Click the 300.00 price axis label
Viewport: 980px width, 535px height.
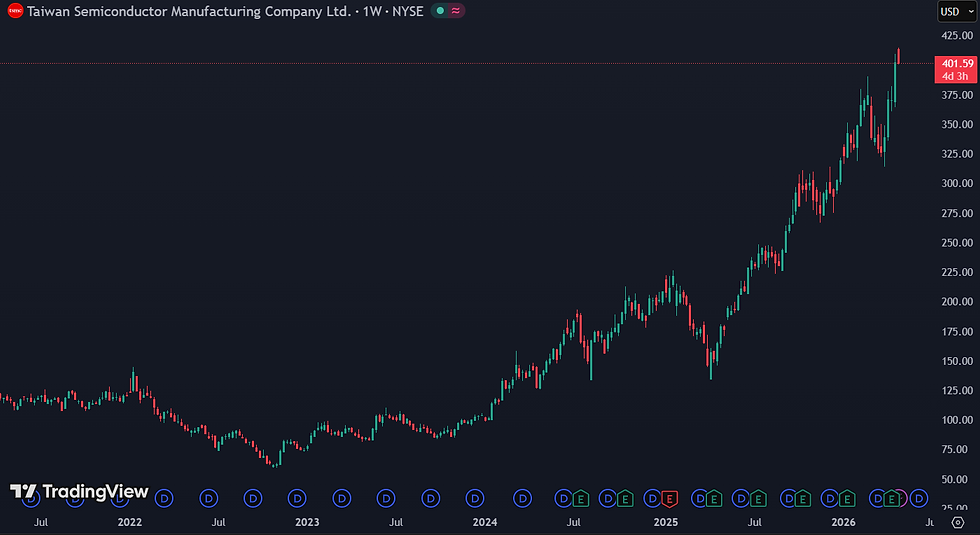(957, 183)
